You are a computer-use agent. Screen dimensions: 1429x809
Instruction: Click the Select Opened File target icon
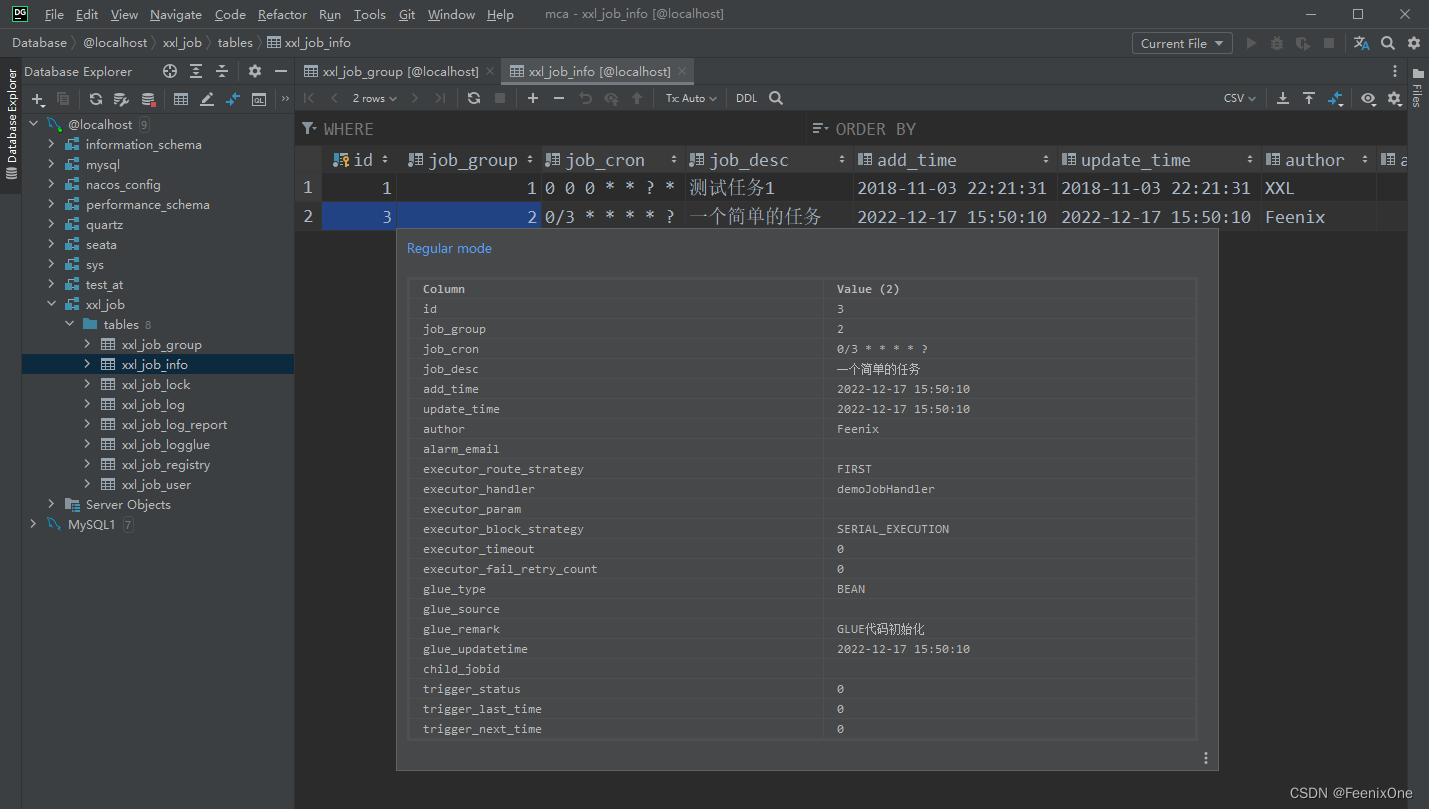(170, 71)
